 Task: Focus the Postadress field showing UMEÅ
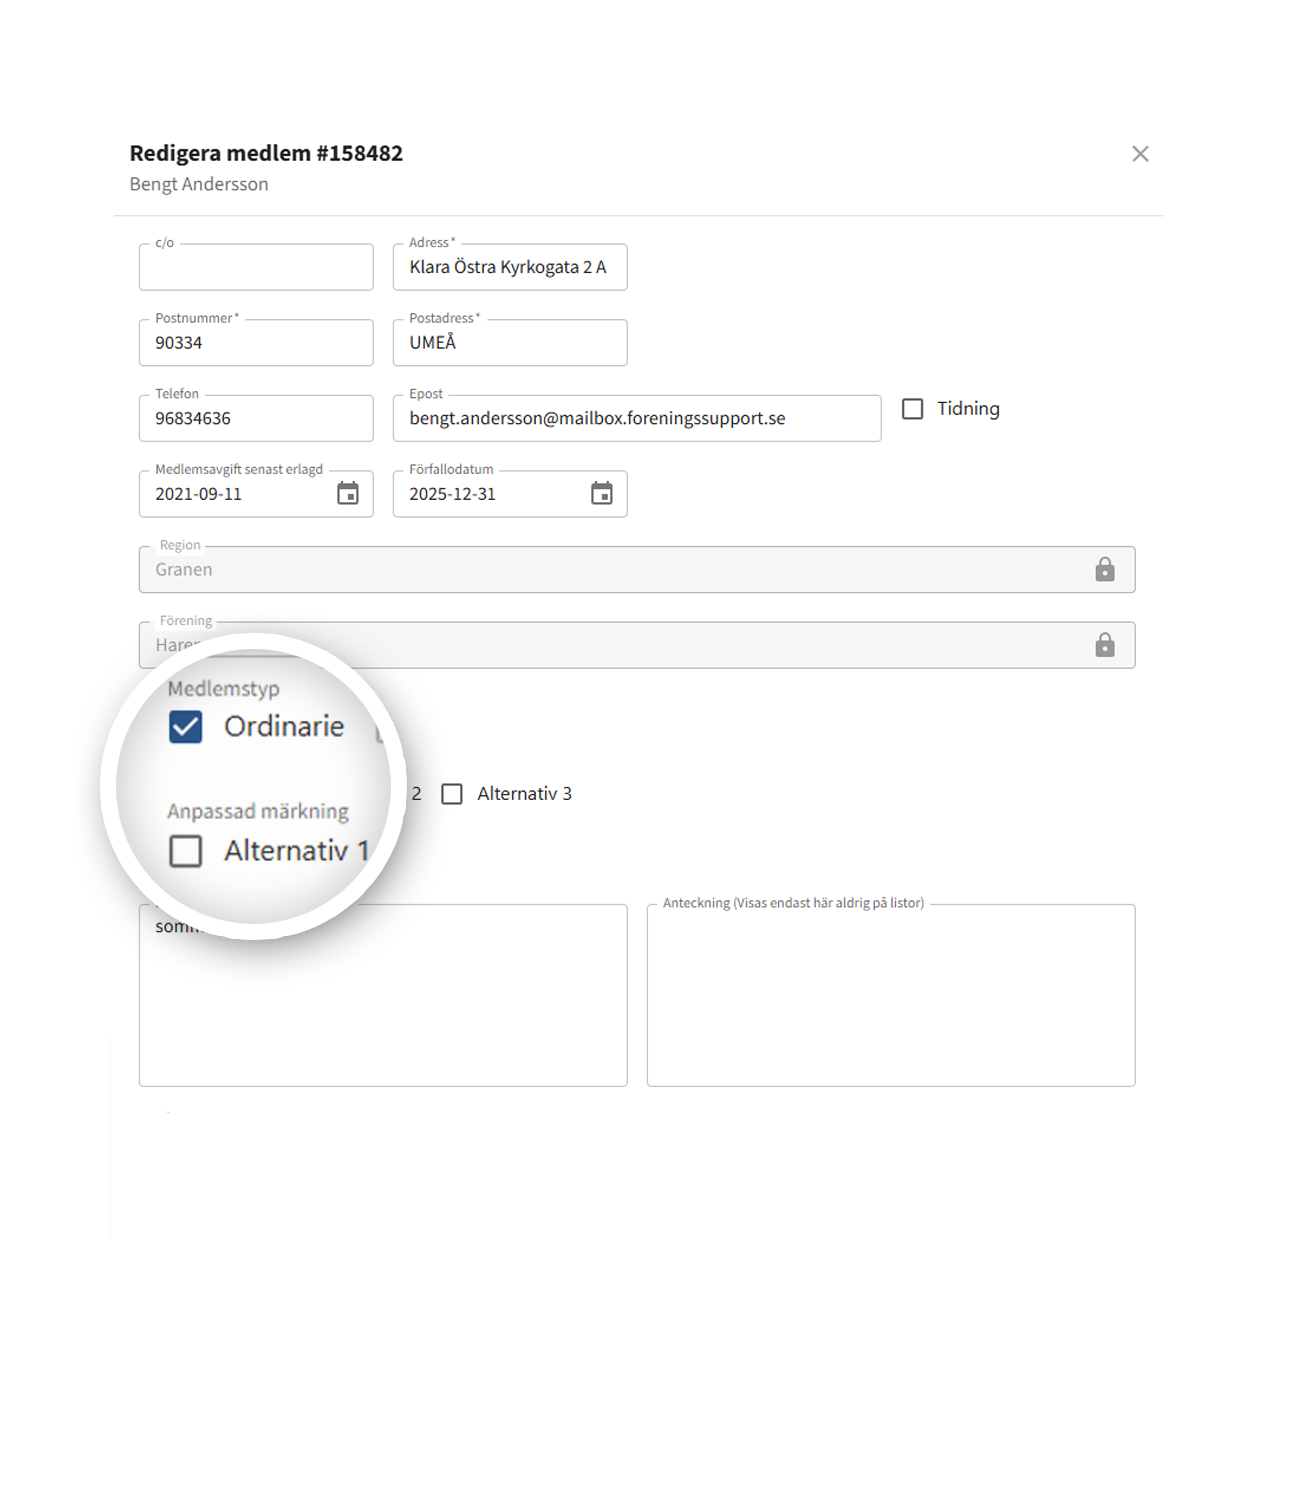[510, 343]
